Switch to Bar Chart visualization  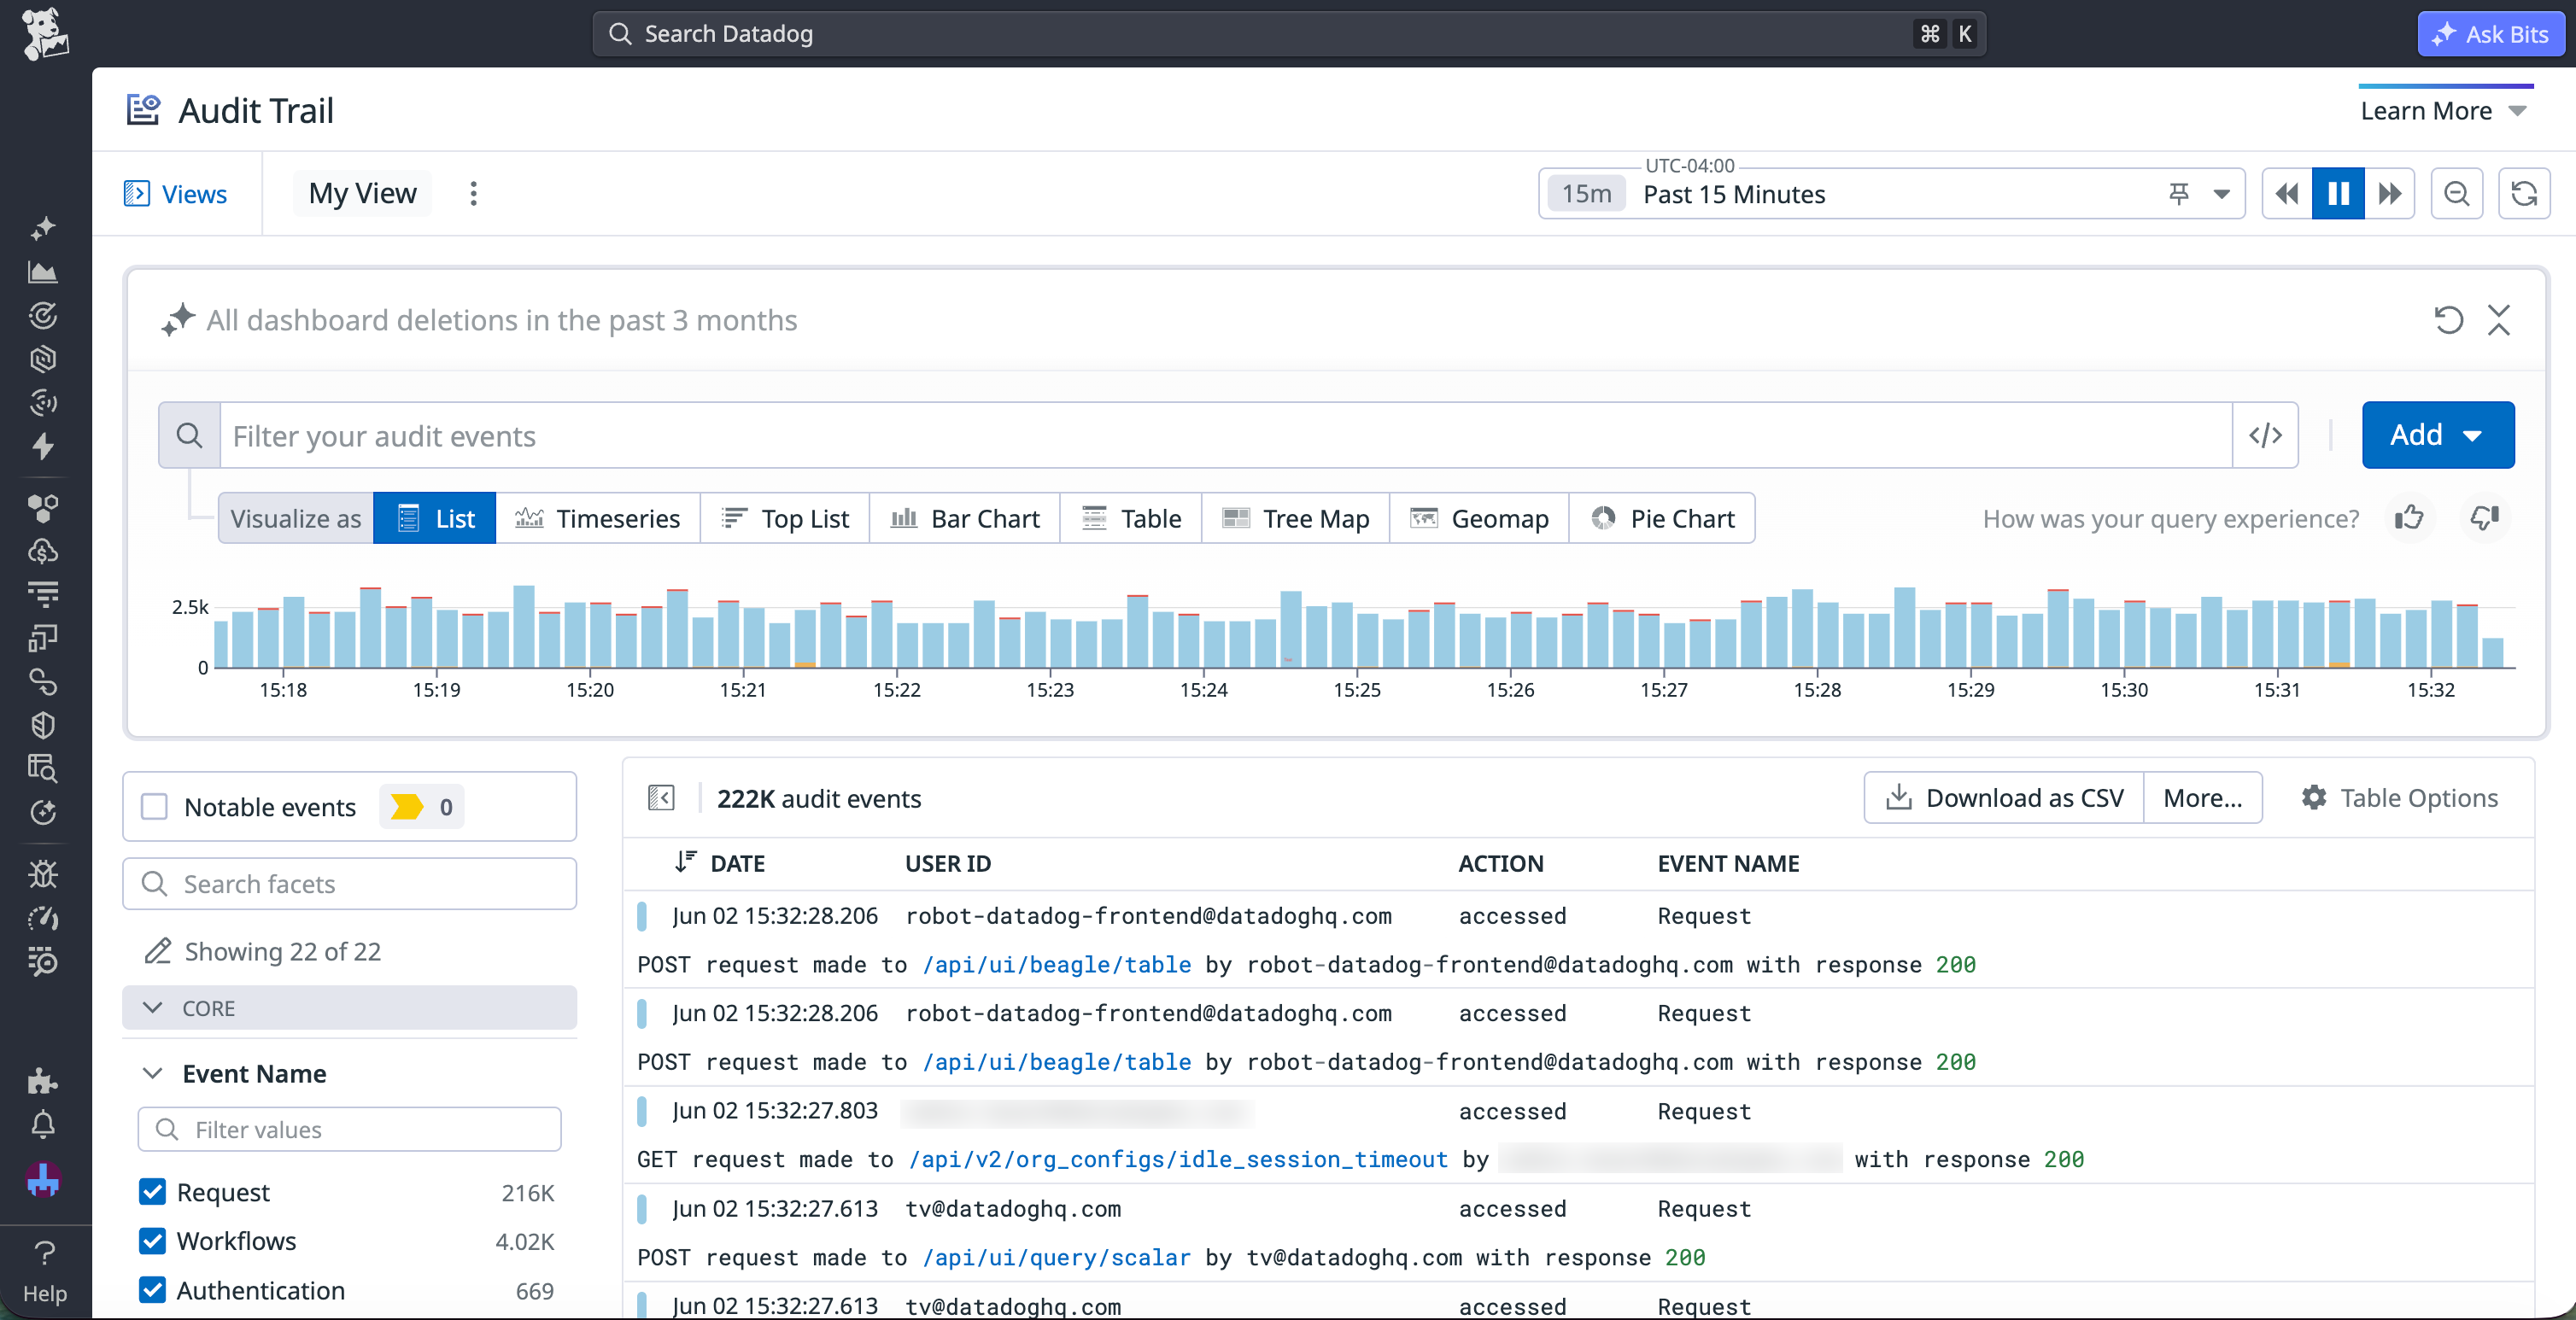click(x=965, y=518)
